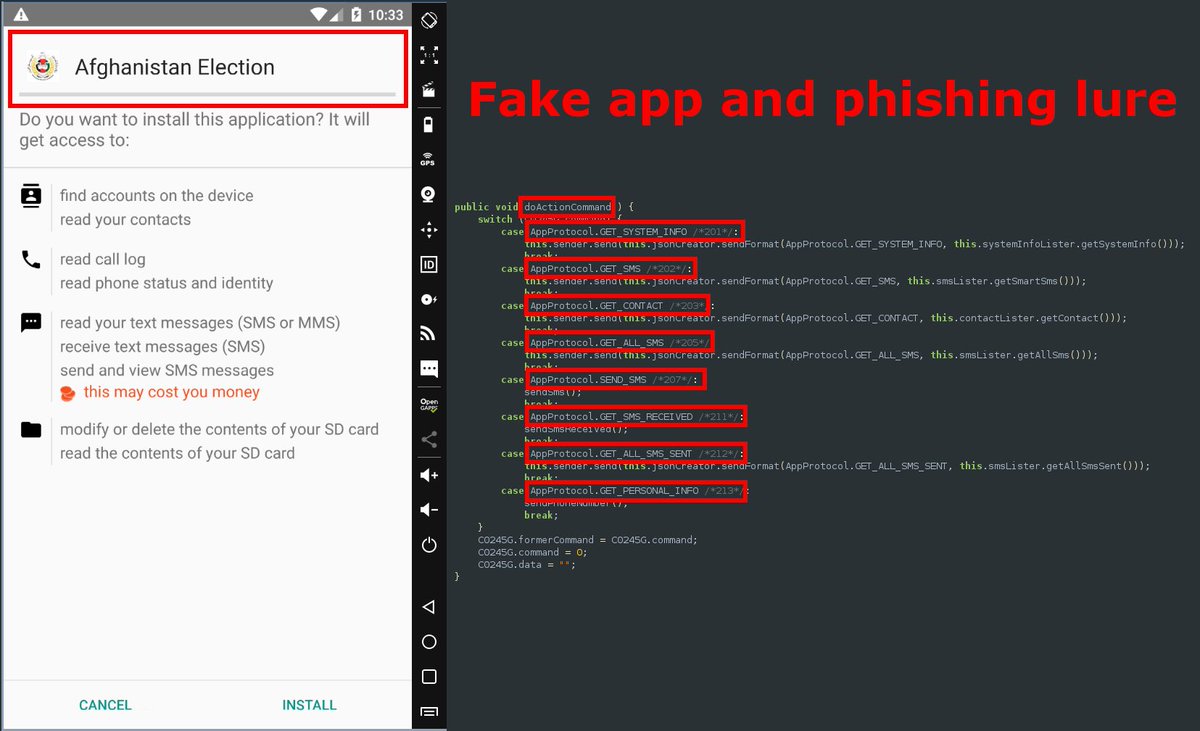Click the SD card folder permission icon
The height and width of the screenshot is (731, 1200).
31,430
